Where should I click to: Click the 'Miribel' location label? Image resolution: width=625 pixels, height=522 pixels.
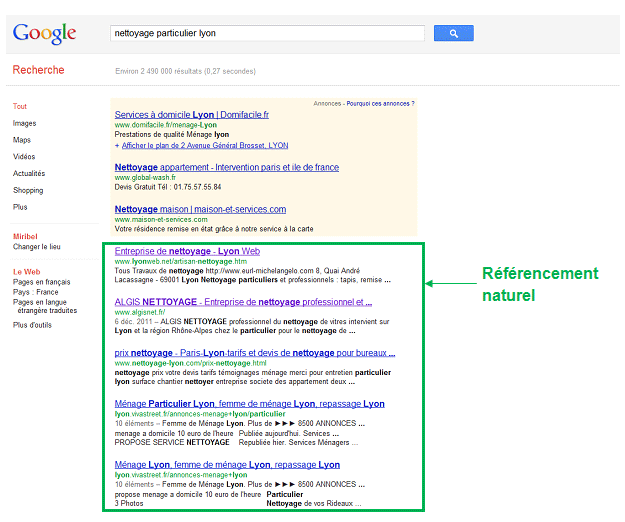coord(25,237)
